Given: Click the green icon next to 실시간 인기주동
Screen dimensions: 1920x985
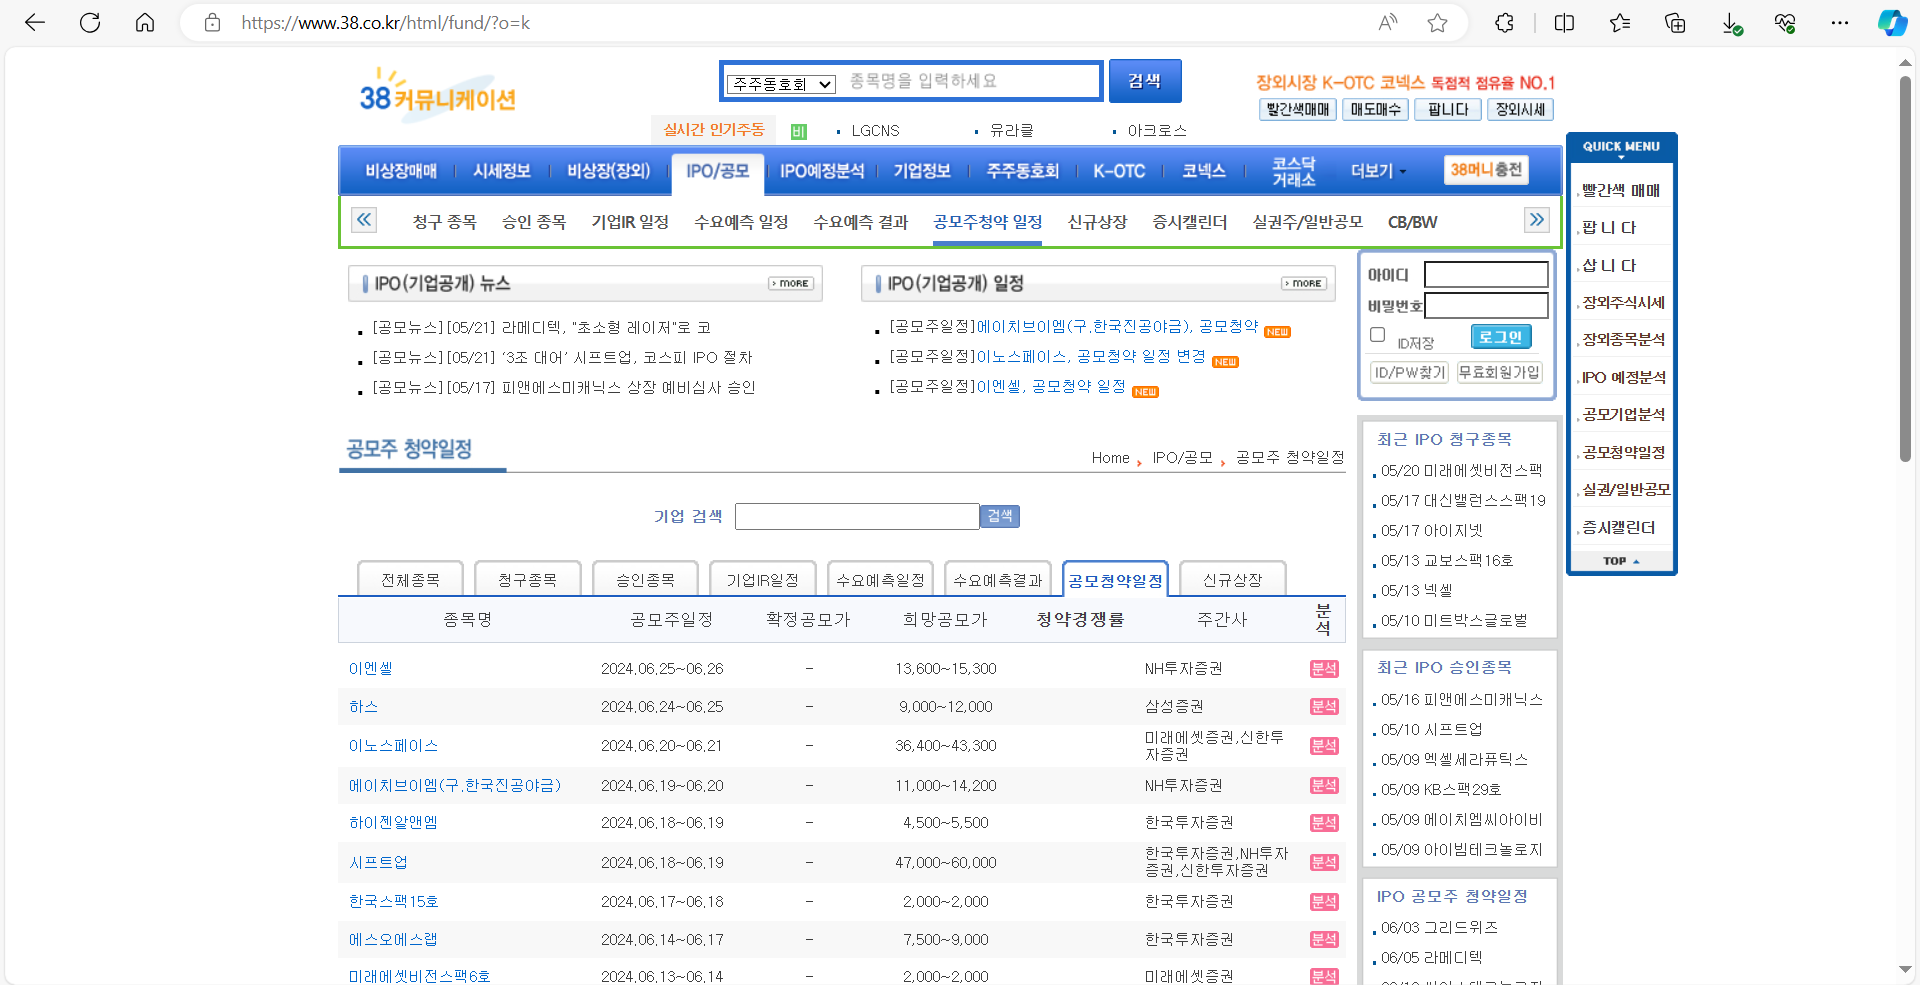Looking at the screenshot, I should pyautogui.click(x=798, y=131).
